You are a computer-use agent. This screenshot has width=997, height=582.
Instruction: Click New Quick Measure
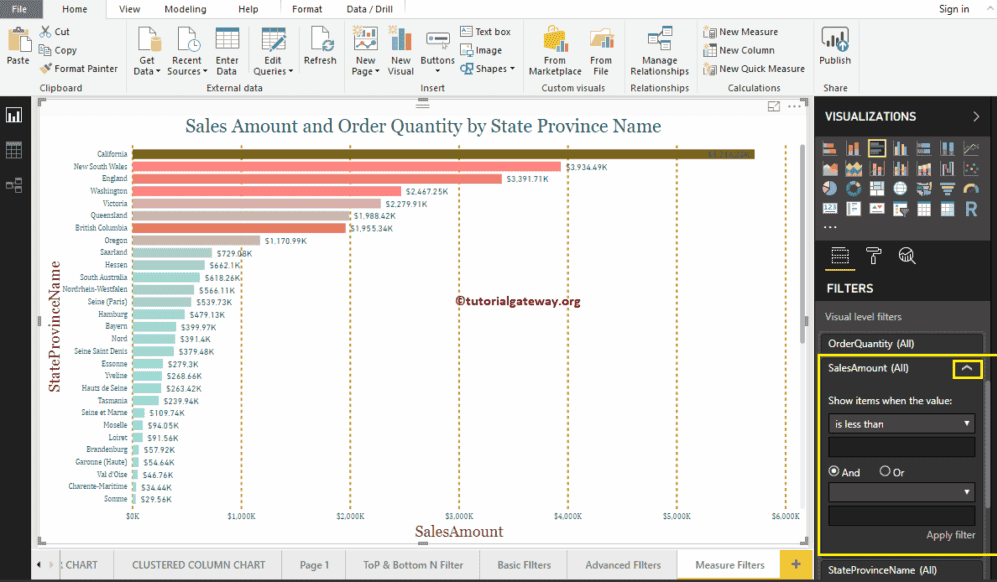(754, 69)
